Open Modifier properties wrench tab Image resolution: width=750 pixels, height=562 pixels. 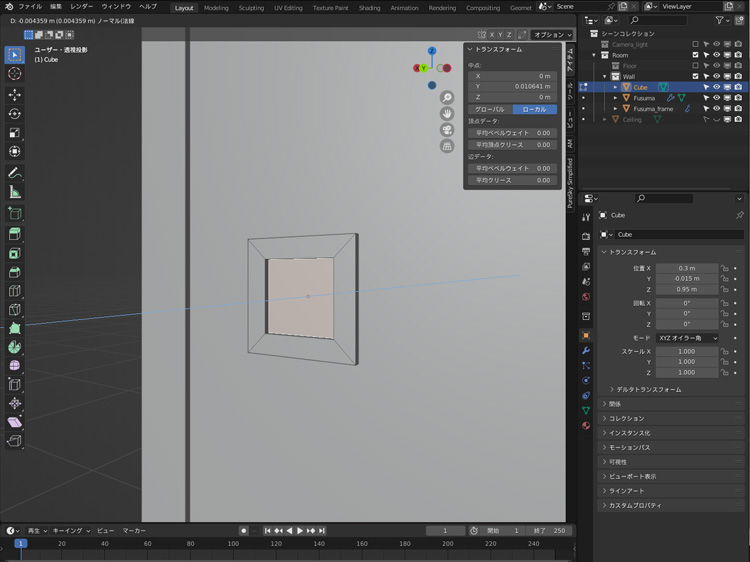586,351
